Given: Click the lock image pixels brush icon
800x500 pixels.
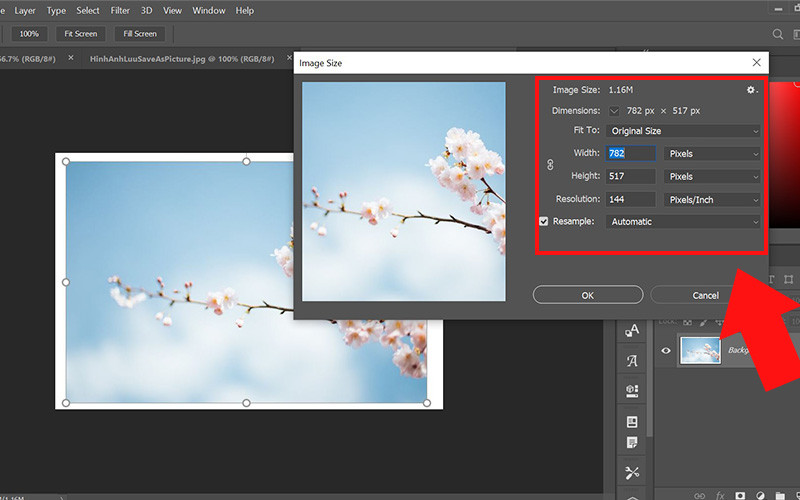Looking at the screenshot, I should pyautogui.click(x=704, y=322).
